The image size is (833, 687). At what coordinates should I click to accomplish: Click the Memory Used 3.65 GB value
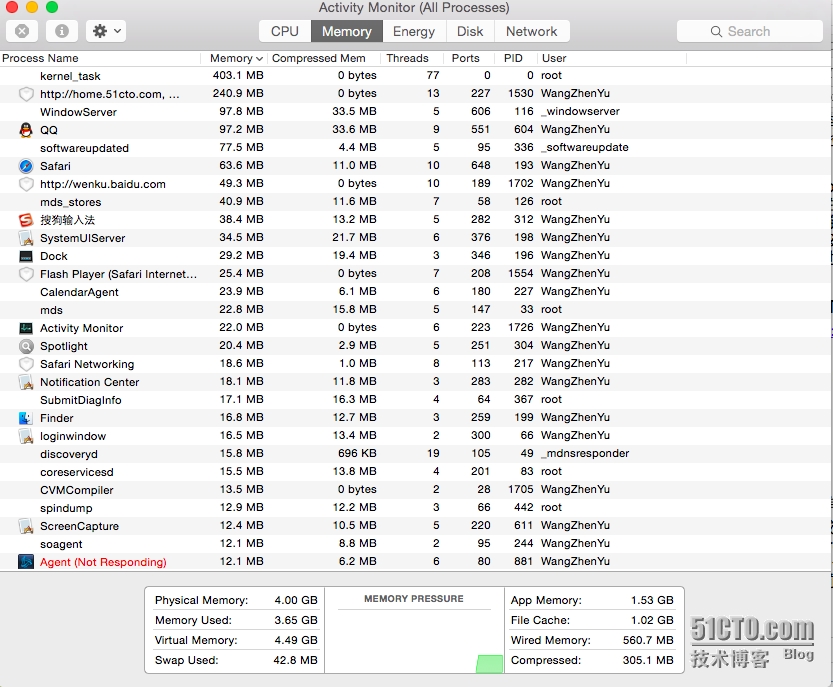tap(296, 620)
